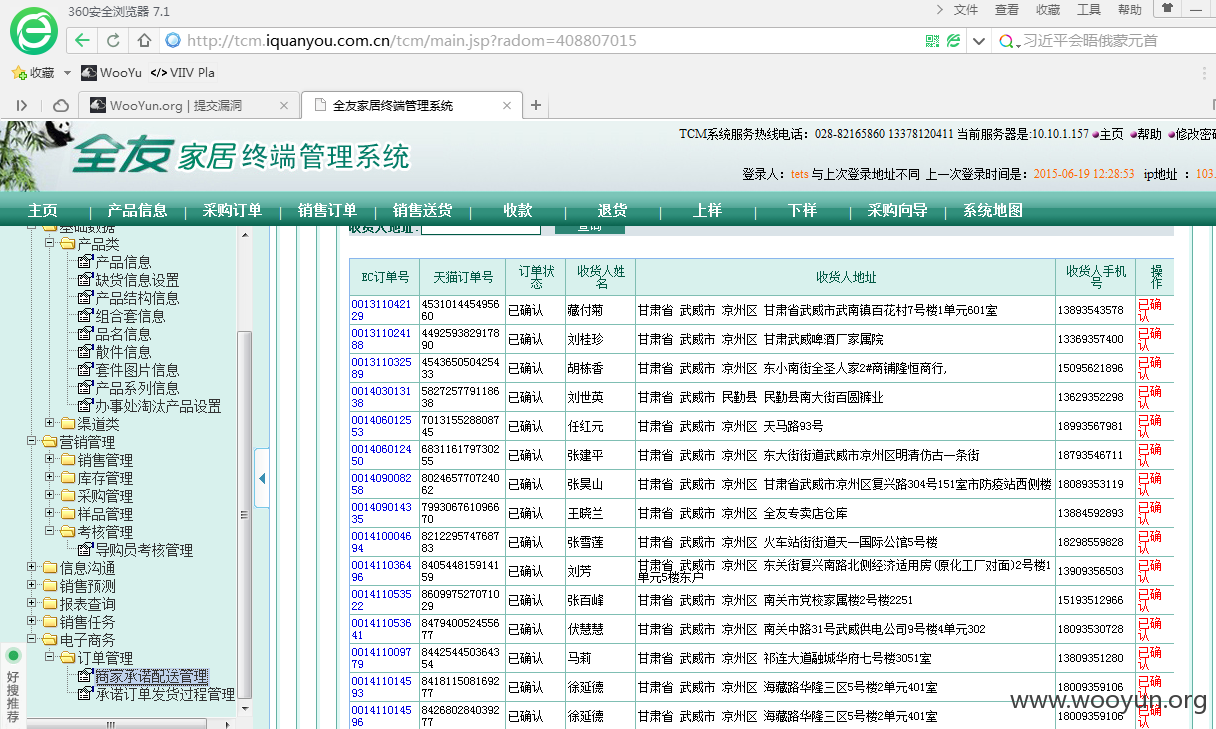Click the search magnifier icon
Viewport: 1216px width, 729px height.
coord(1006,41)
